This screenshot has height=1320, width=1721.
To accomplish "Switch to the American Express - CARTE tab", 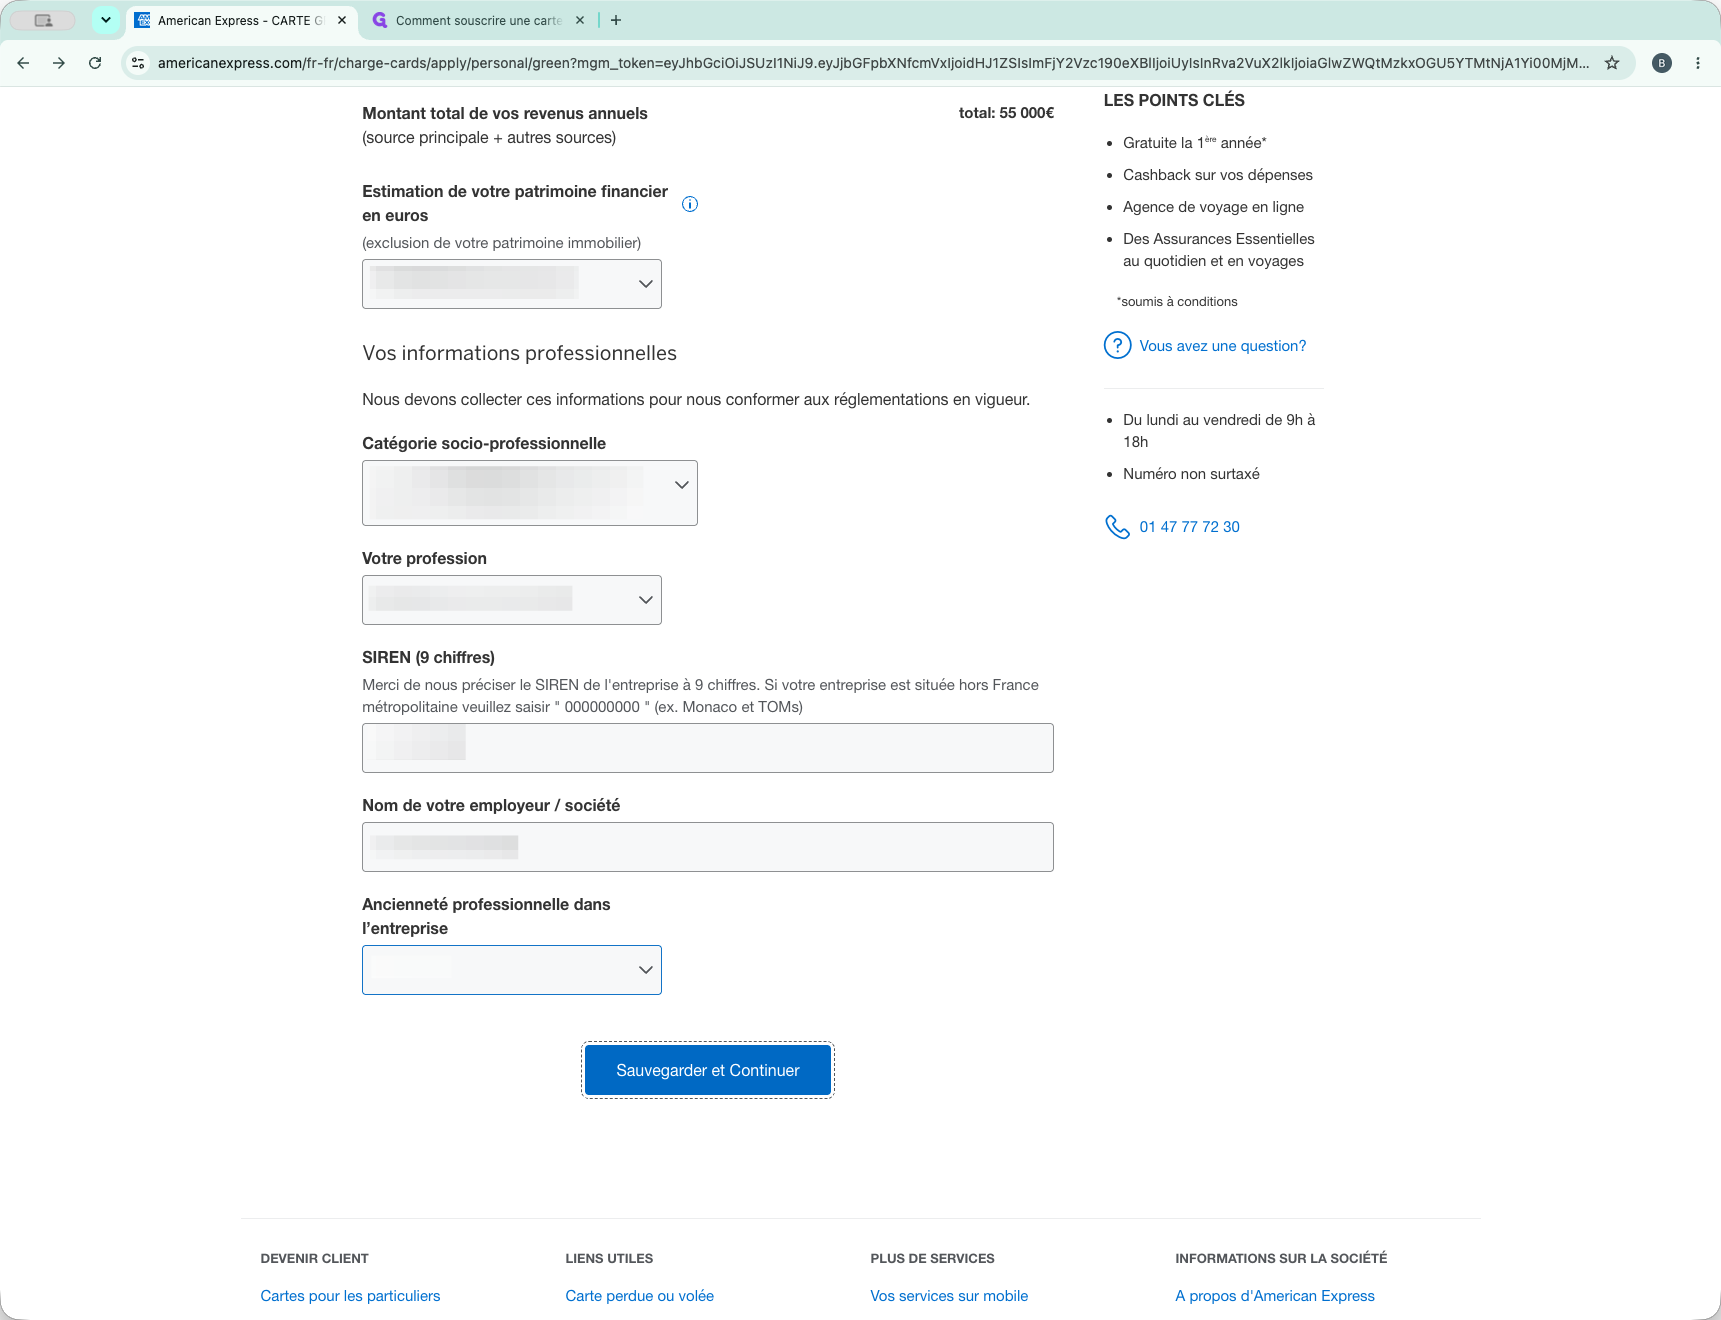I will click(x=241, y=20).
